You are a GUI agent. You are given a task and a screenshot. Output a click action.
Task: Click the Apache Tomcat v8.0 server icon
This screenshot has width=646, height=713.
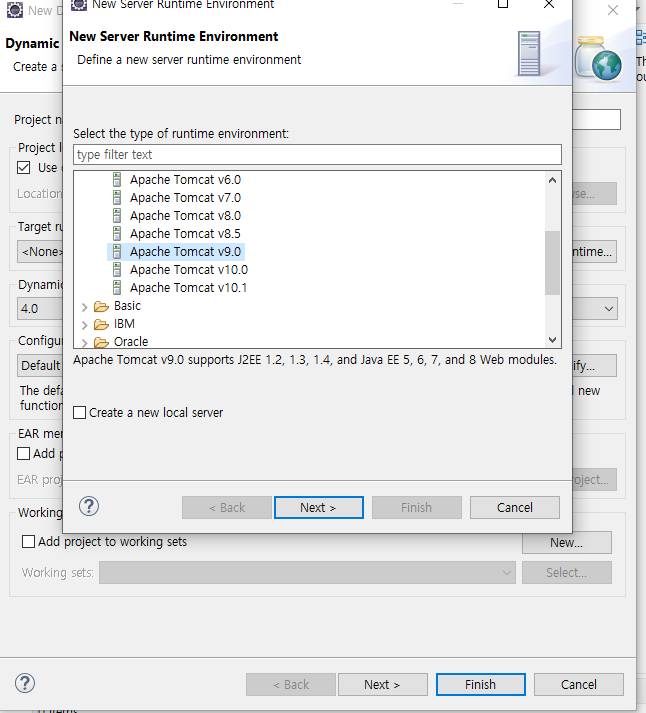click(x=117, y=216)
